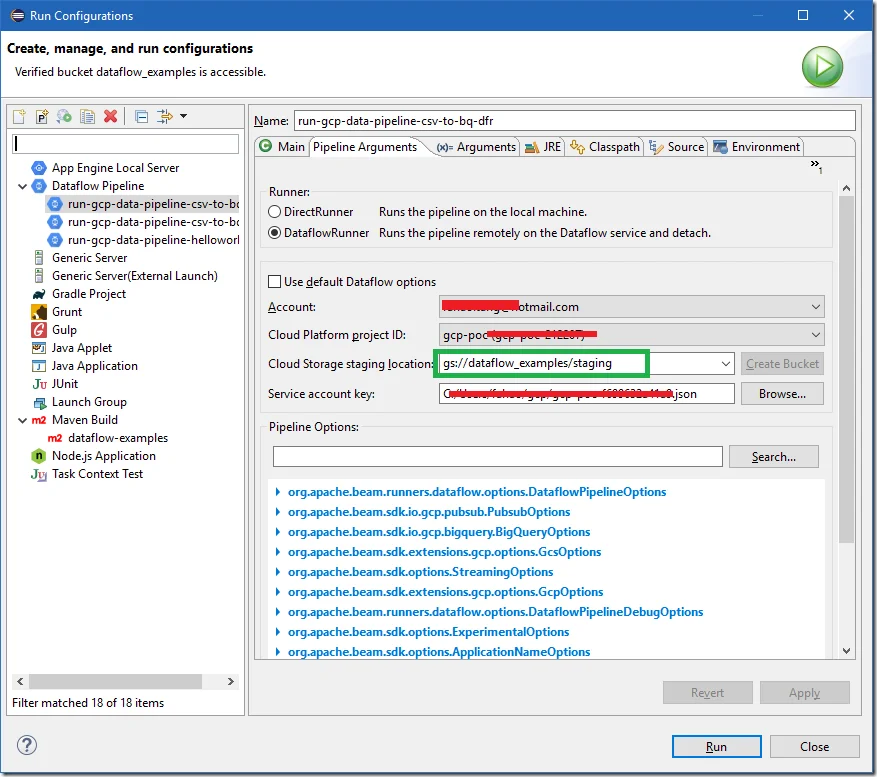
Task: Click the Pipeline Options search field
Action: (x=497, y=457)
